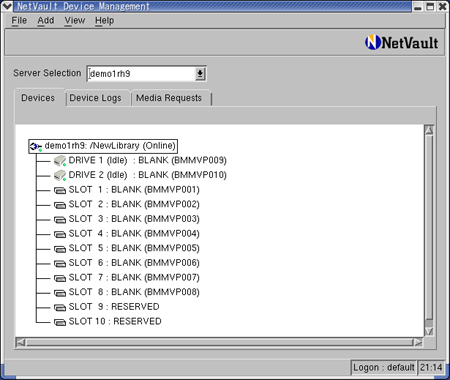Click the SLOT 6 slot icon
450x380 pixels.
pyautogui.click(x=60, y=264)
